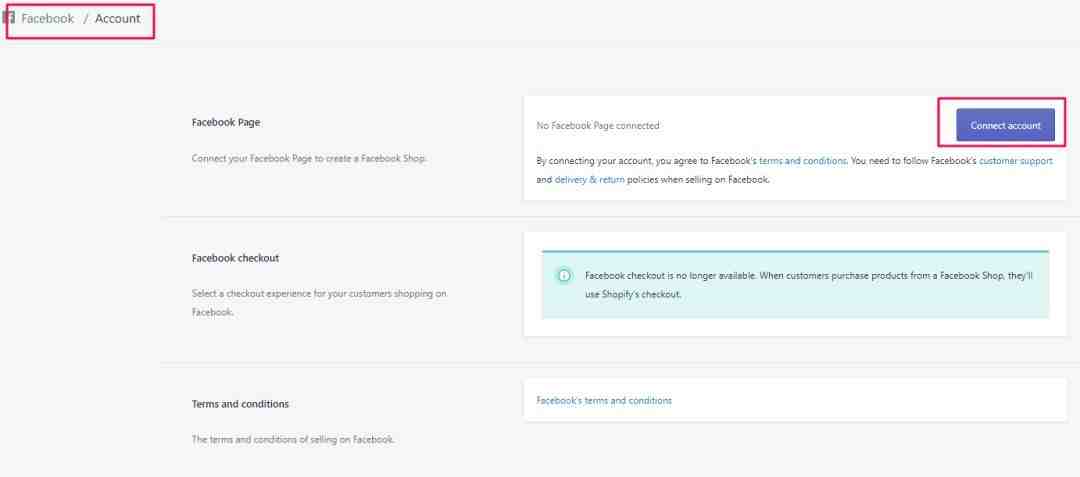1080x477 pixels.
Task: Click the info icon in checkout banner
Action: (x=564, y=276)
